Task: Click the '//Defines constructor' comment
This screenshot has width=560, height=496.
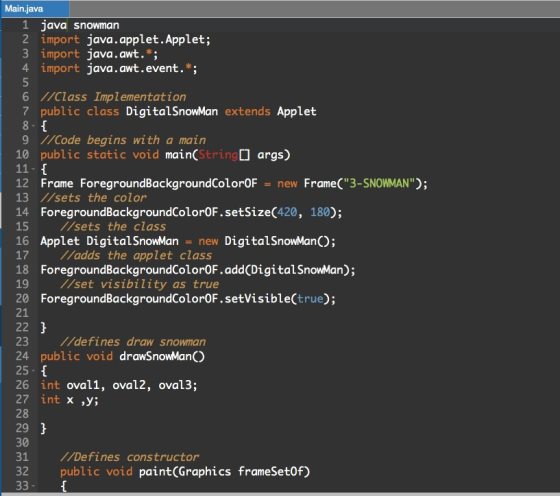Action: coord(129,457)
